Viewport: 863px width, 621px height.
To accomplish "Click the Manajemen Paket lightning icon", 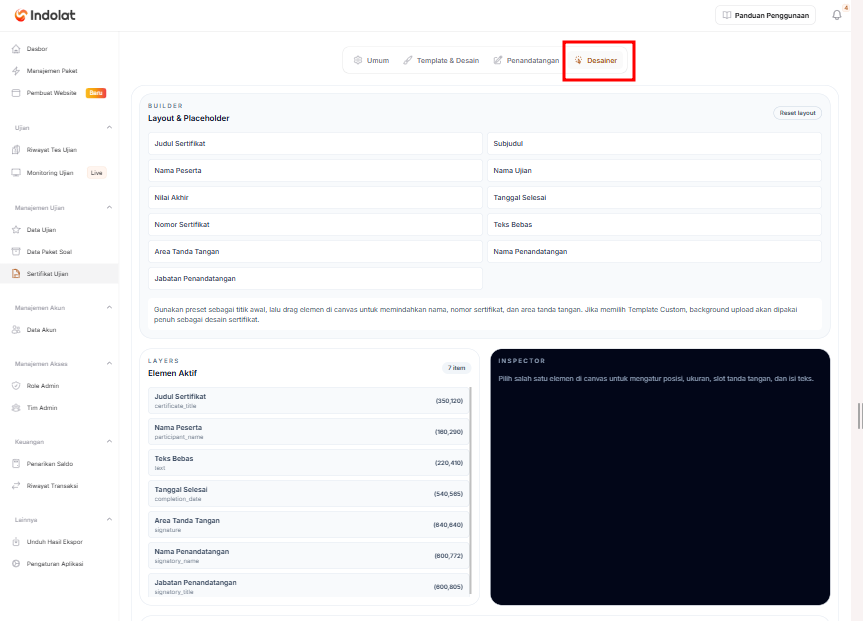I will click(x=16, y=71).
